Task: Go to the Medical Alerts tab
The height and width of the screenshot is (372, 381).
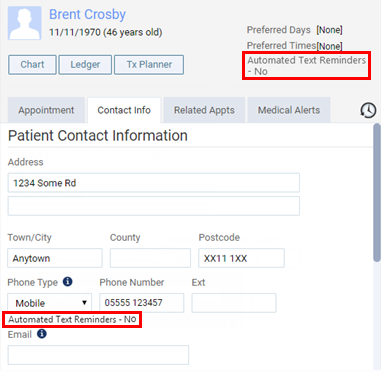Action: [289, 110]
